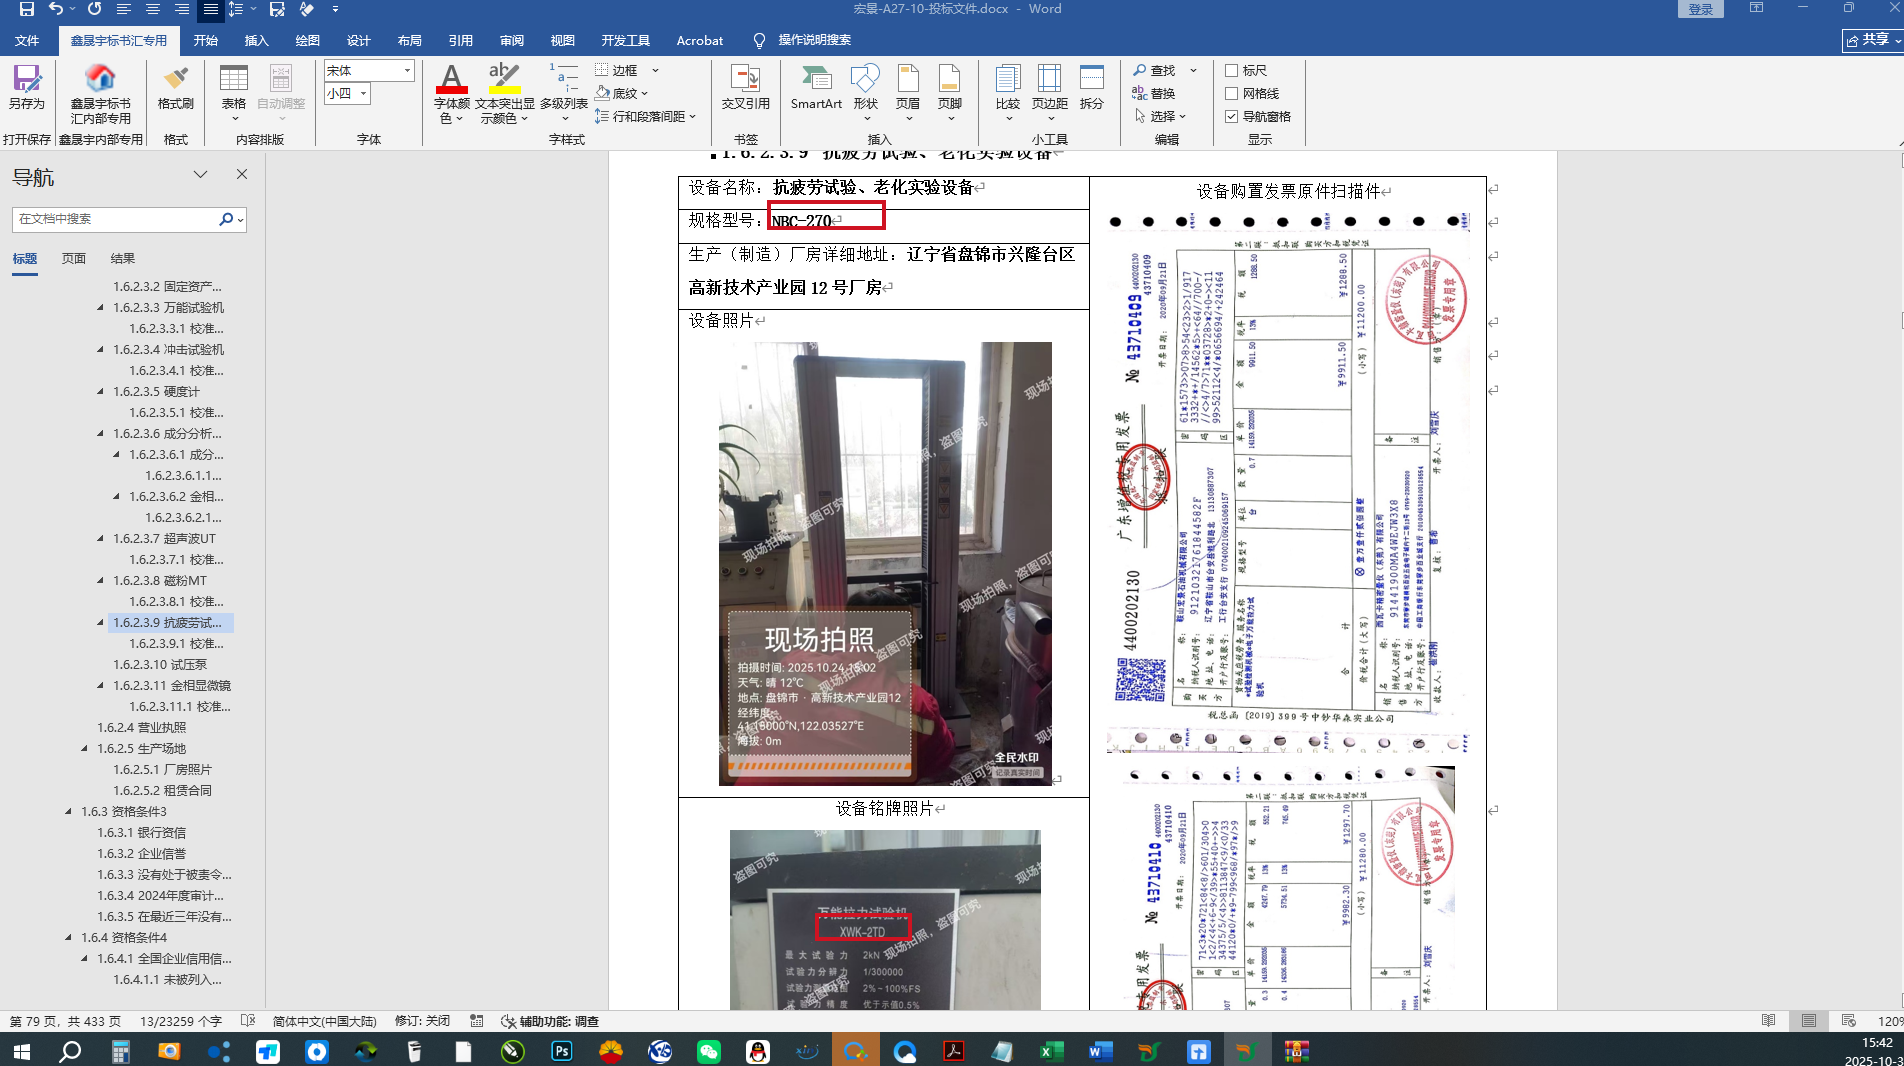Open the font size dropdown (小四)
The image size is (1904, 1066).
coord(364,93)
